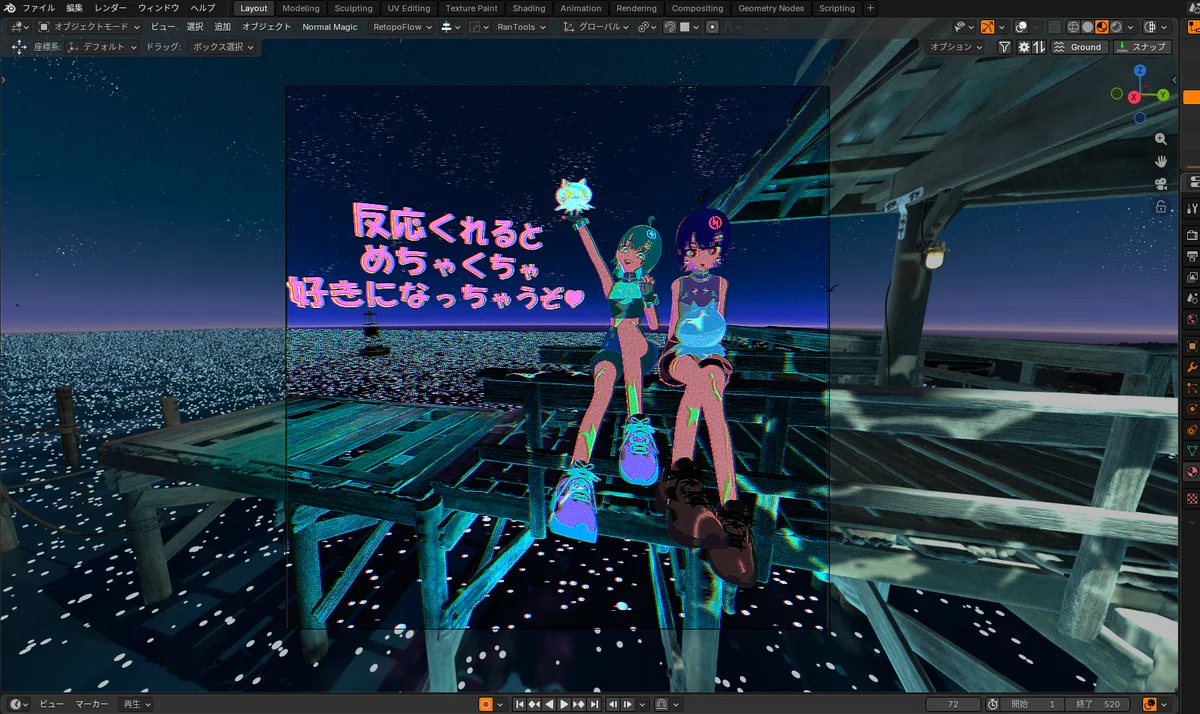Click the Ground button

[1078, 47]
